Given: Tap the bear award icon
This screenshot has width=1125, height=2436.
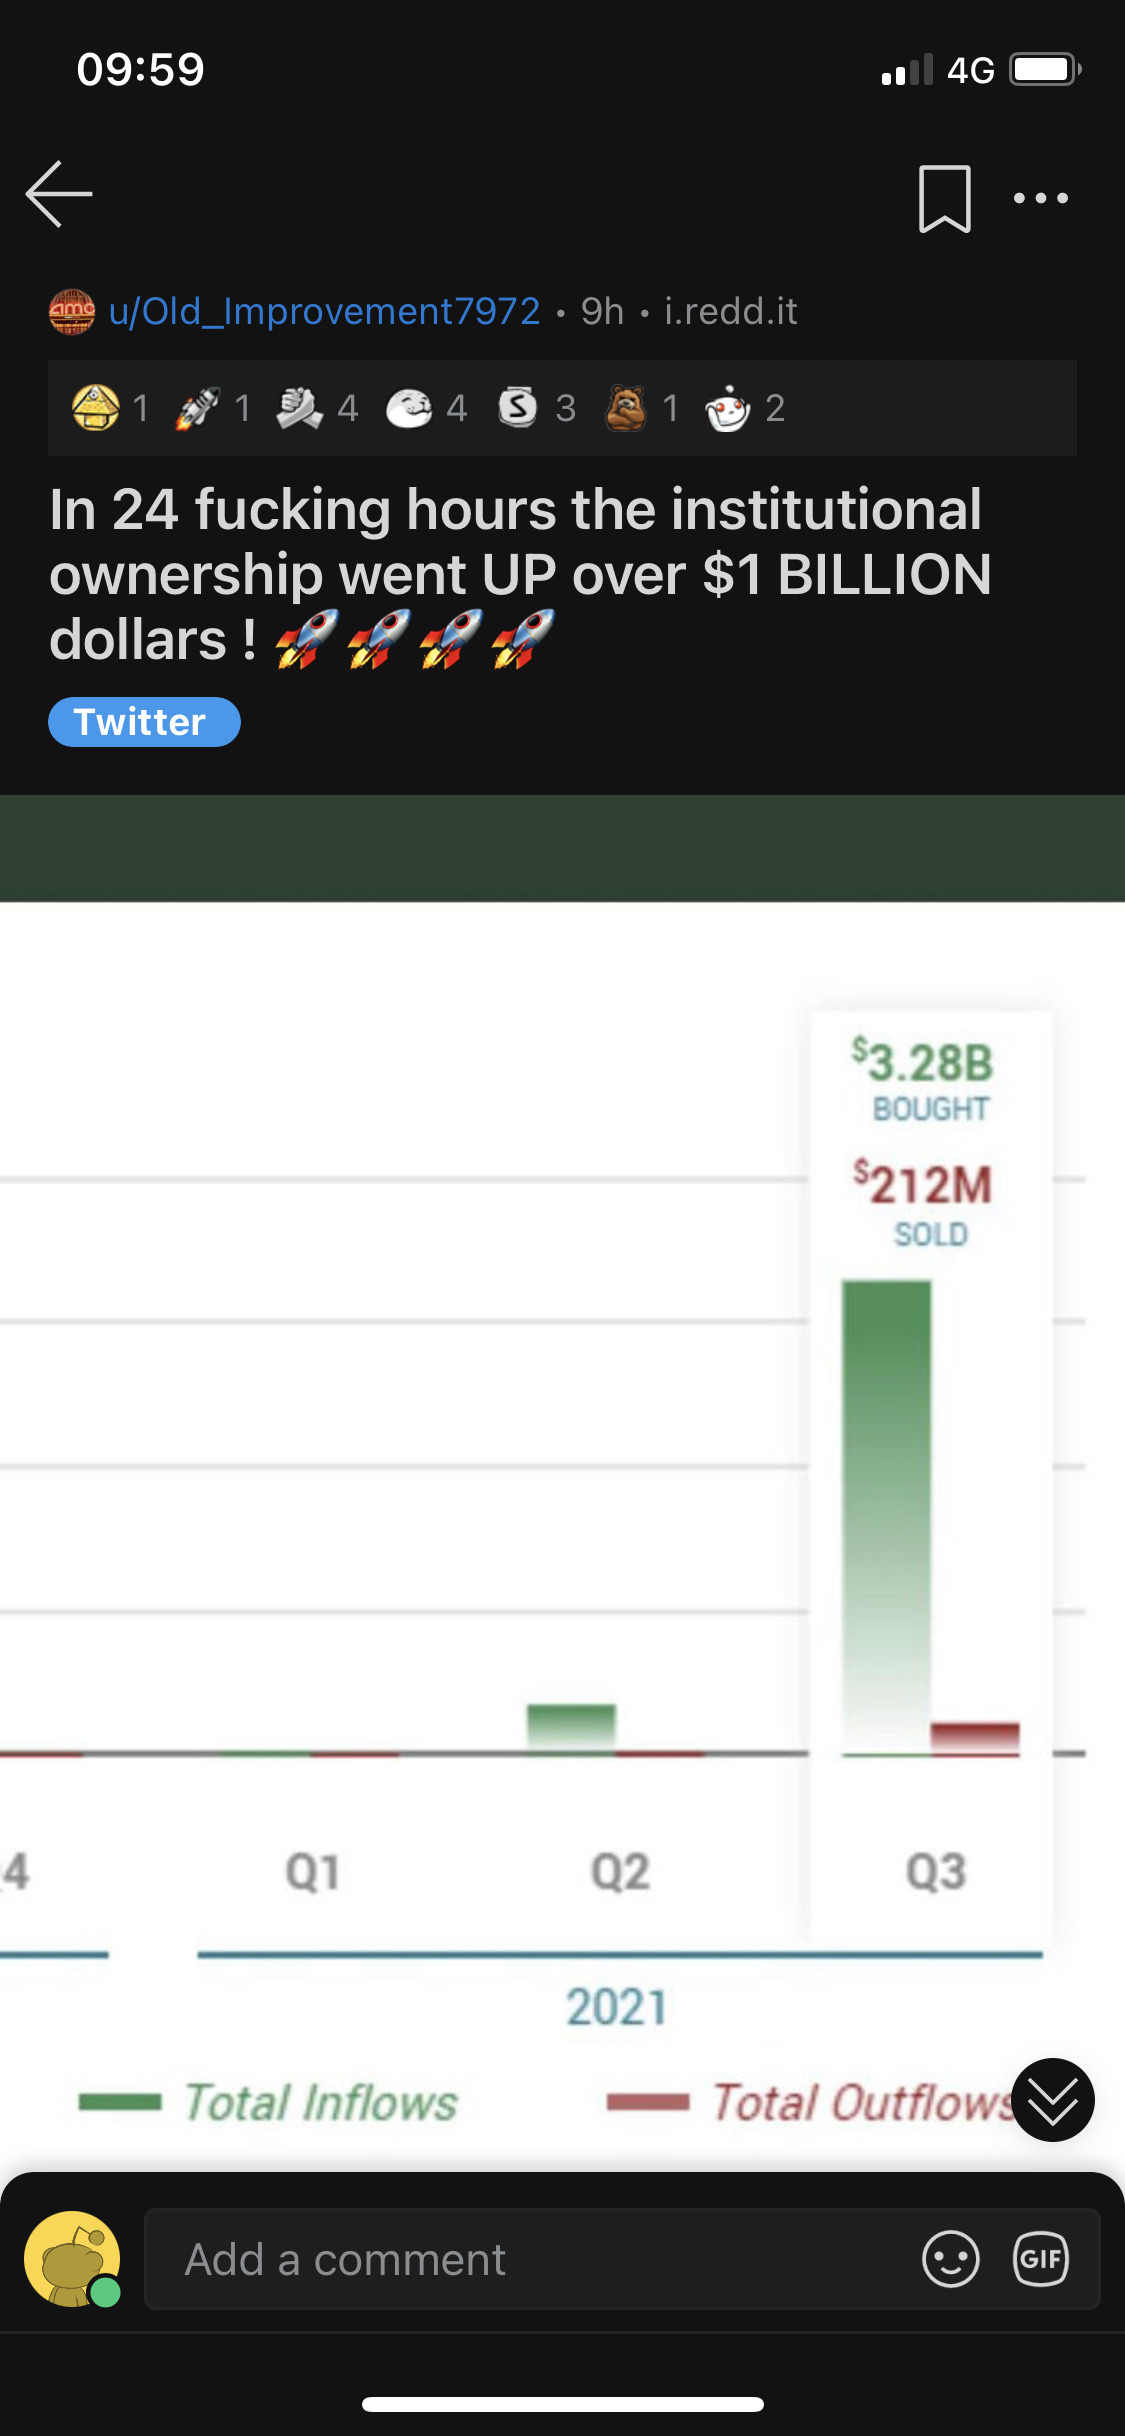Looking at the screenshot, I should click(x=626, y=408).
